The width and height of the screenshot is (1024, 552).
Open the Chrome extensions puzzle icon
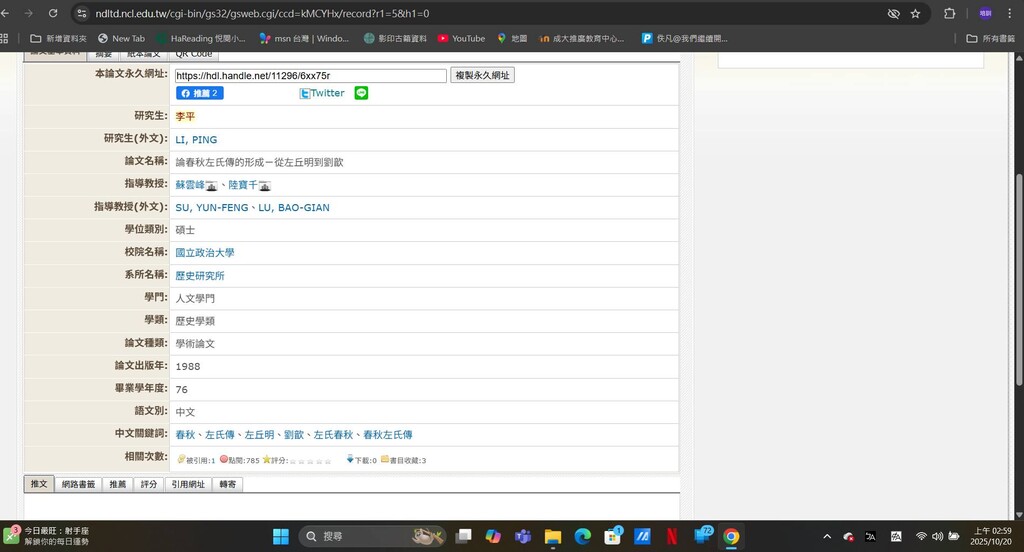[950, 14]
